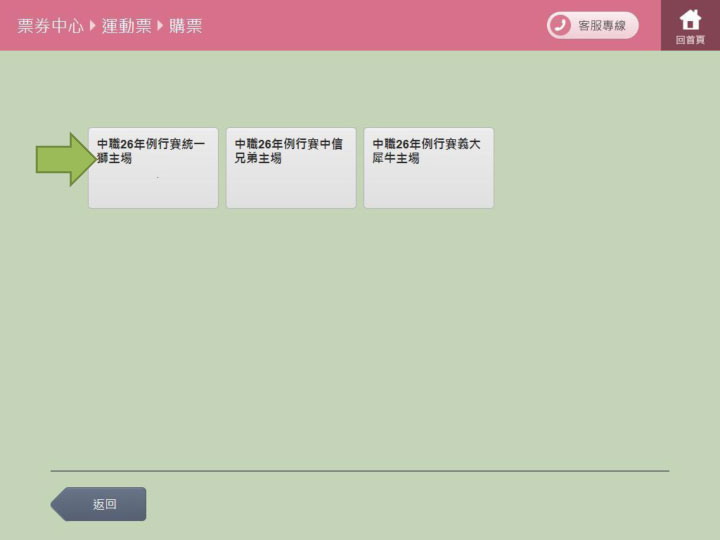Call the 客服專線 customer service hotline
Viewport: 720px width, 540px height.
[592, 25]
